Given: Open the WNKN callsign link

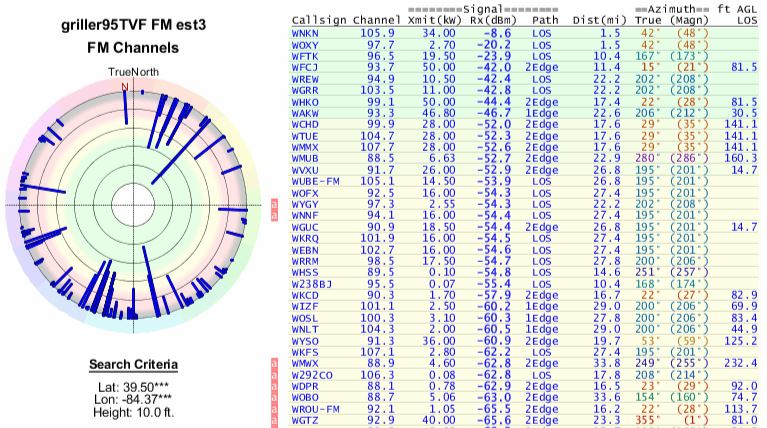Looking at the screenshot, I should 304,33.
